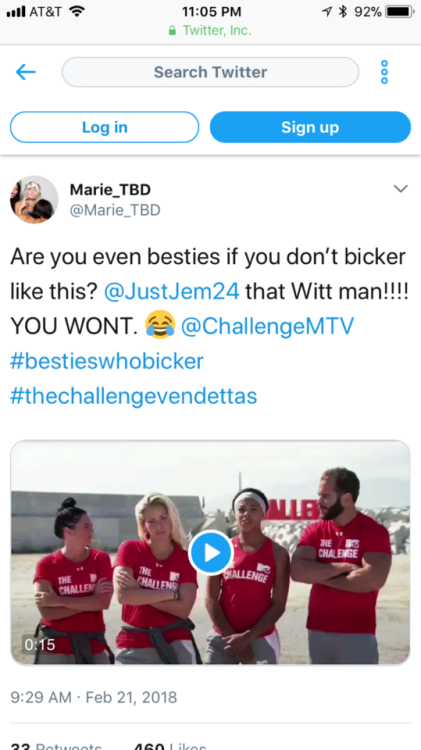Open the tweet timestamp Feb 21, 2018
The height and width of the screenshot is (750, 421).
[131, 697]
